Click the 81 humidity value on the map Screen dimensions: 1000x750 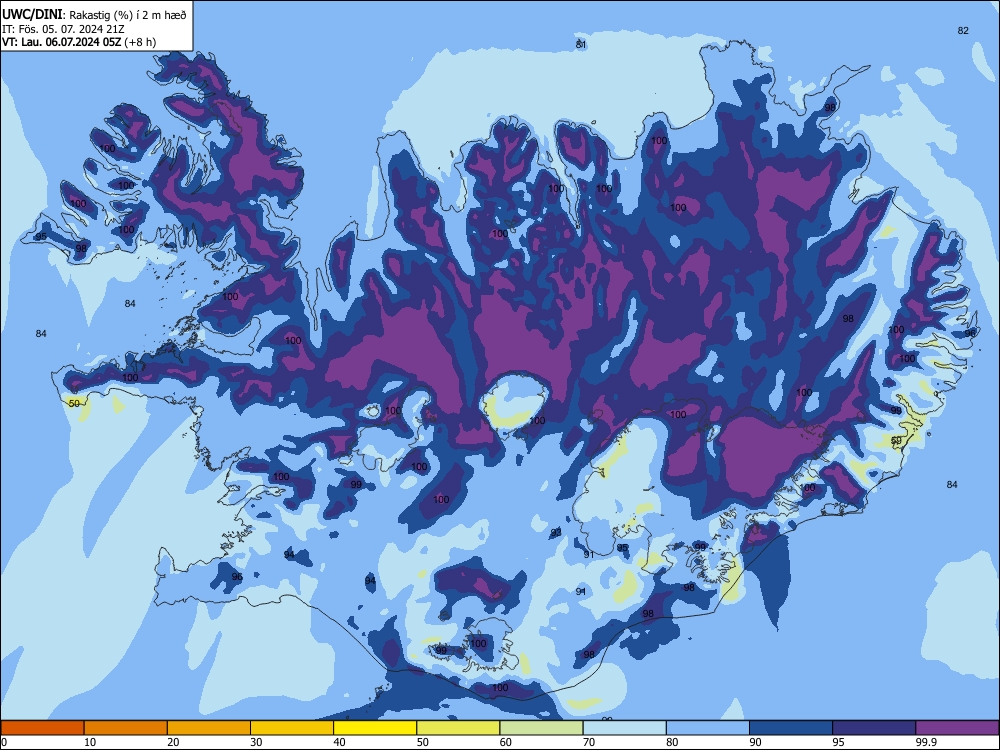click(581, 45)
